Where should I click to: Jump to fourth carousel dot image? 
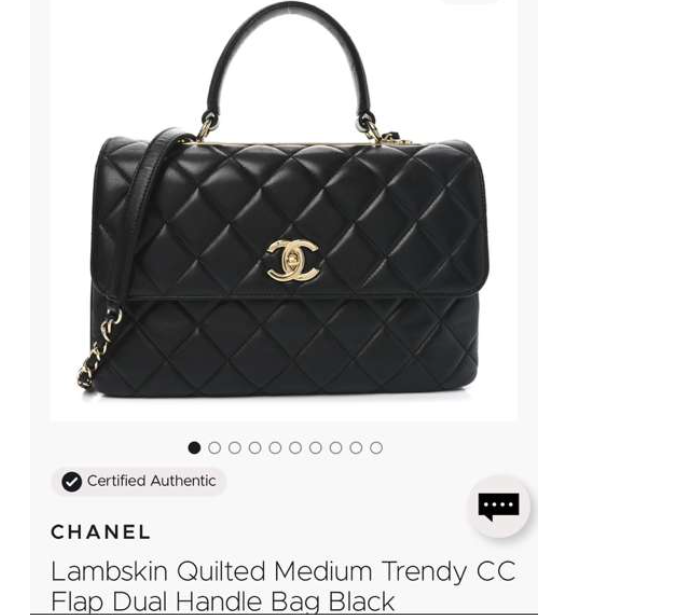click(255, 448)
